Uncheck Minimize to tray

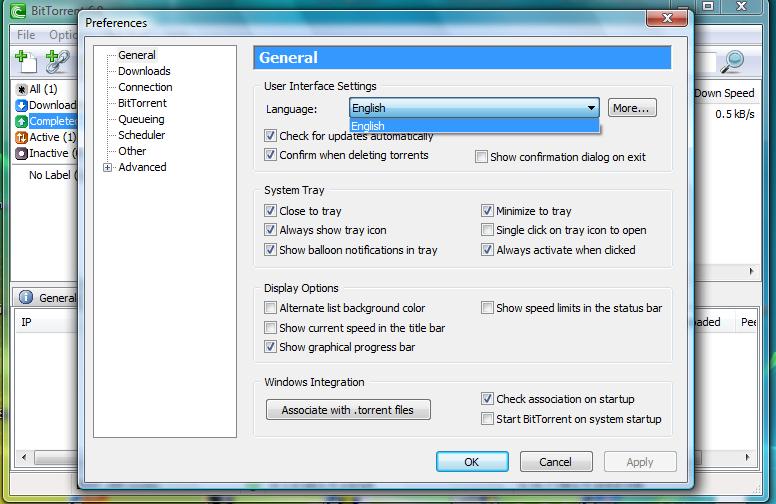coord(487,210)
